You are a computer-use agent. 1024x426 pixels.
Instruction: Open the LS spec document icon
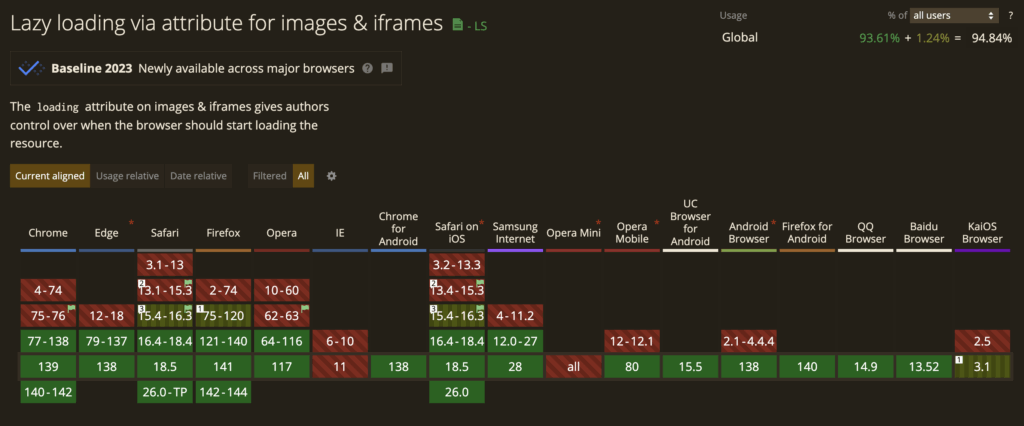click(457, 25)
